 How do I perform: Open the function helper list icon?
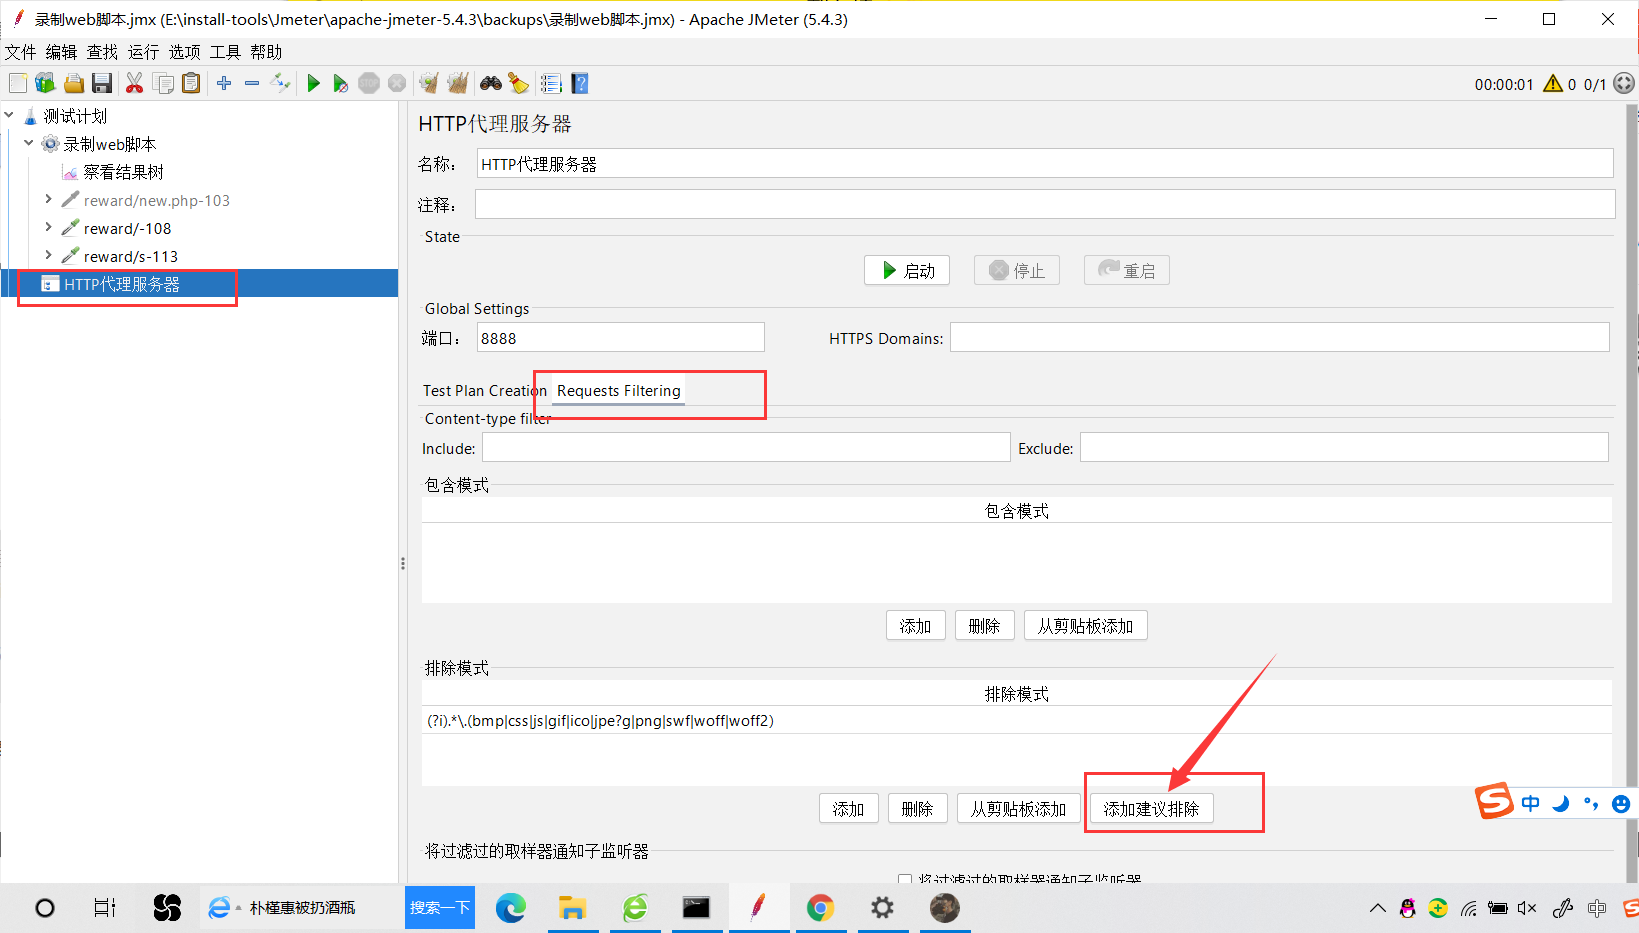click(x=551, y=83)
